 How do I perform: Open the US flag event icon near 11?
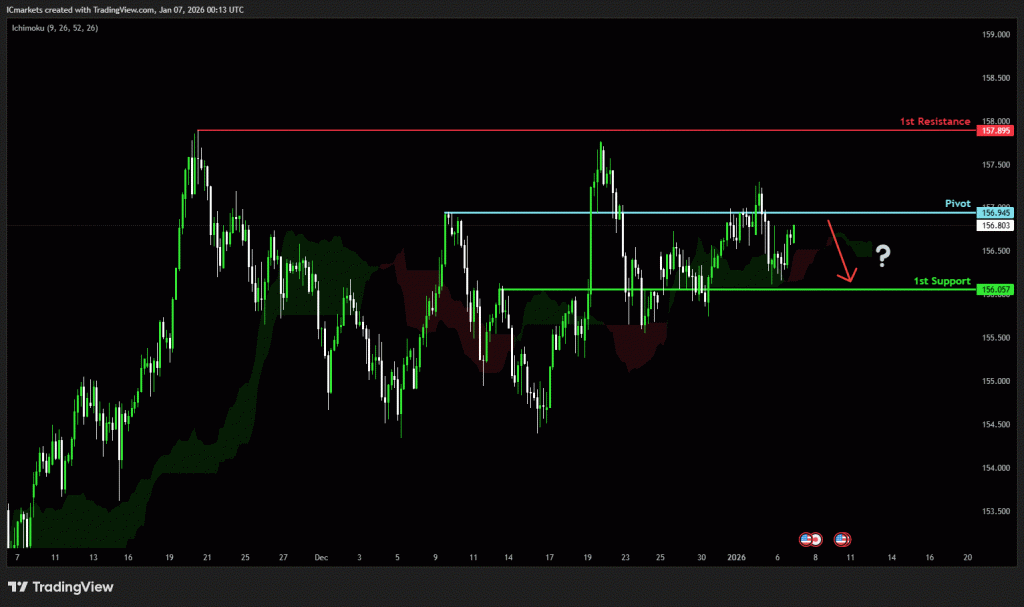(842, 539)
